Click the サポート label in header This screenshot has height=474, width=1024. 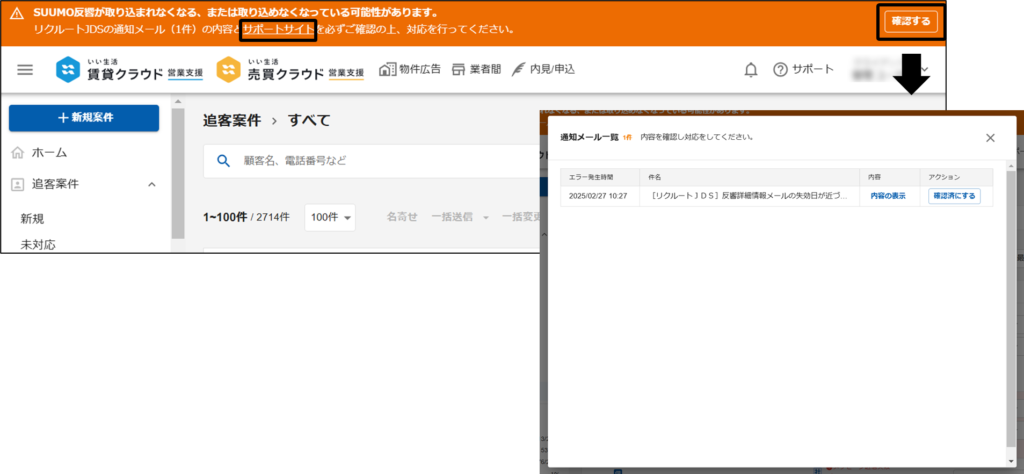pos(812,70)
